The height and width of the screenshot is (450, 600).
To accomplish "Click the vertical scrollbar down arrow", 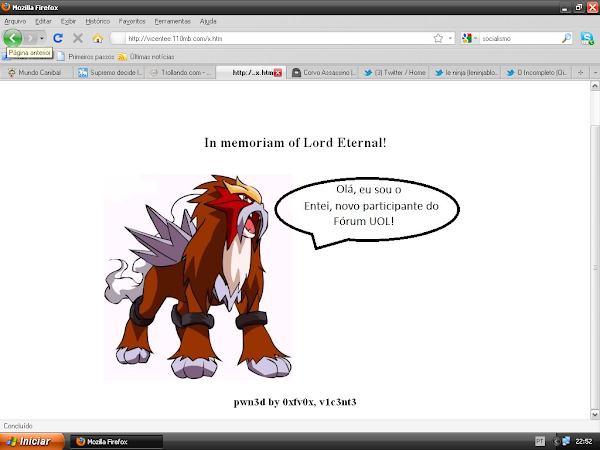I will [595, 414].
